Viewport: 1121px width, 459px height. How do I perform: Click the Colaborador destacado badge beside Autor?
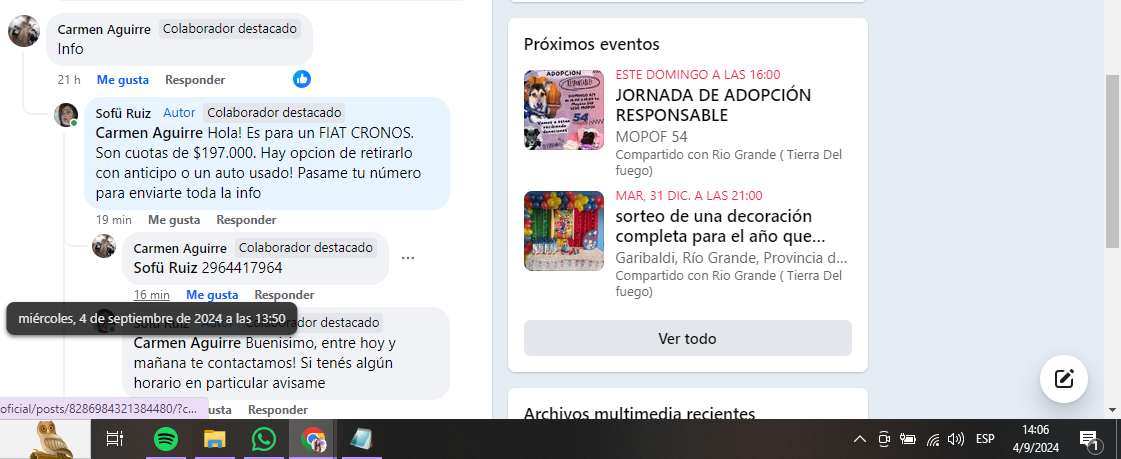pos(275,112)
